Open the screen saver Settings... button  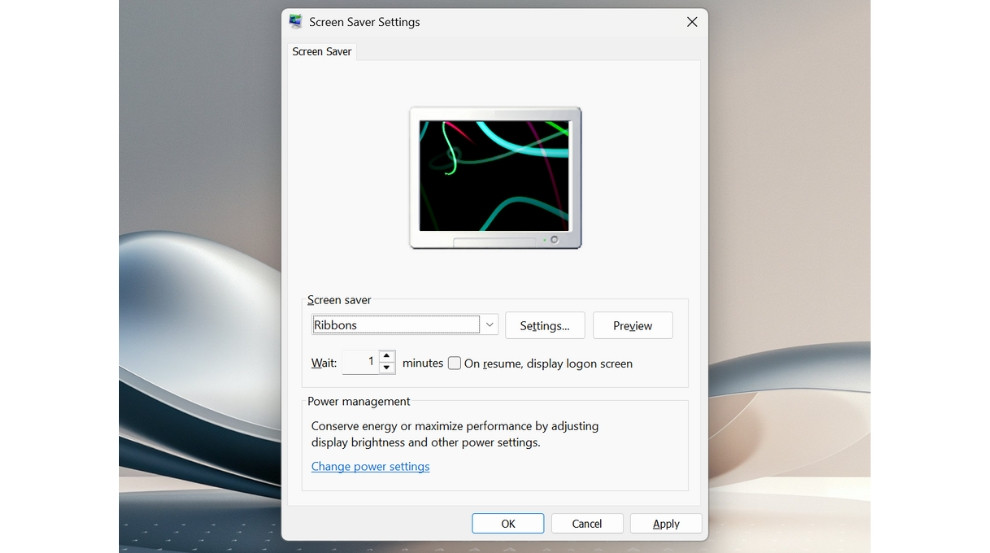coord(545,325)
